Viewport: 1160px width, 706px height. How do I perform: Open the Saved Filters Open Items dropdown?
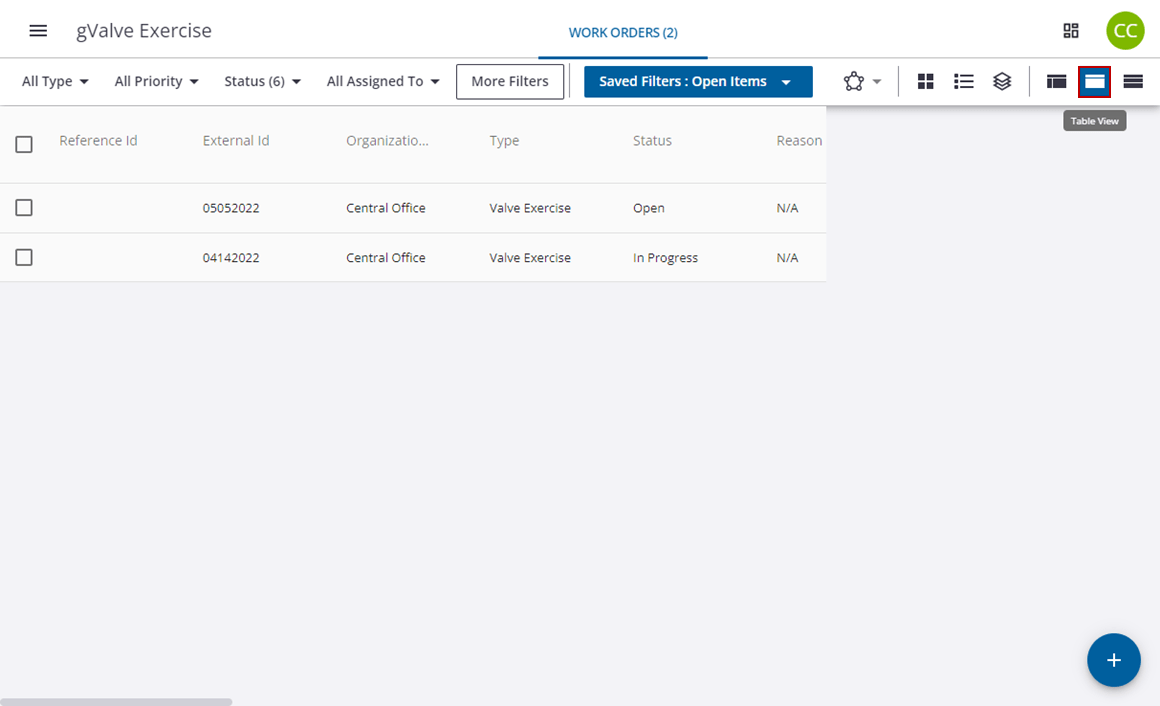pyautogui.click(x=697, y=81)
